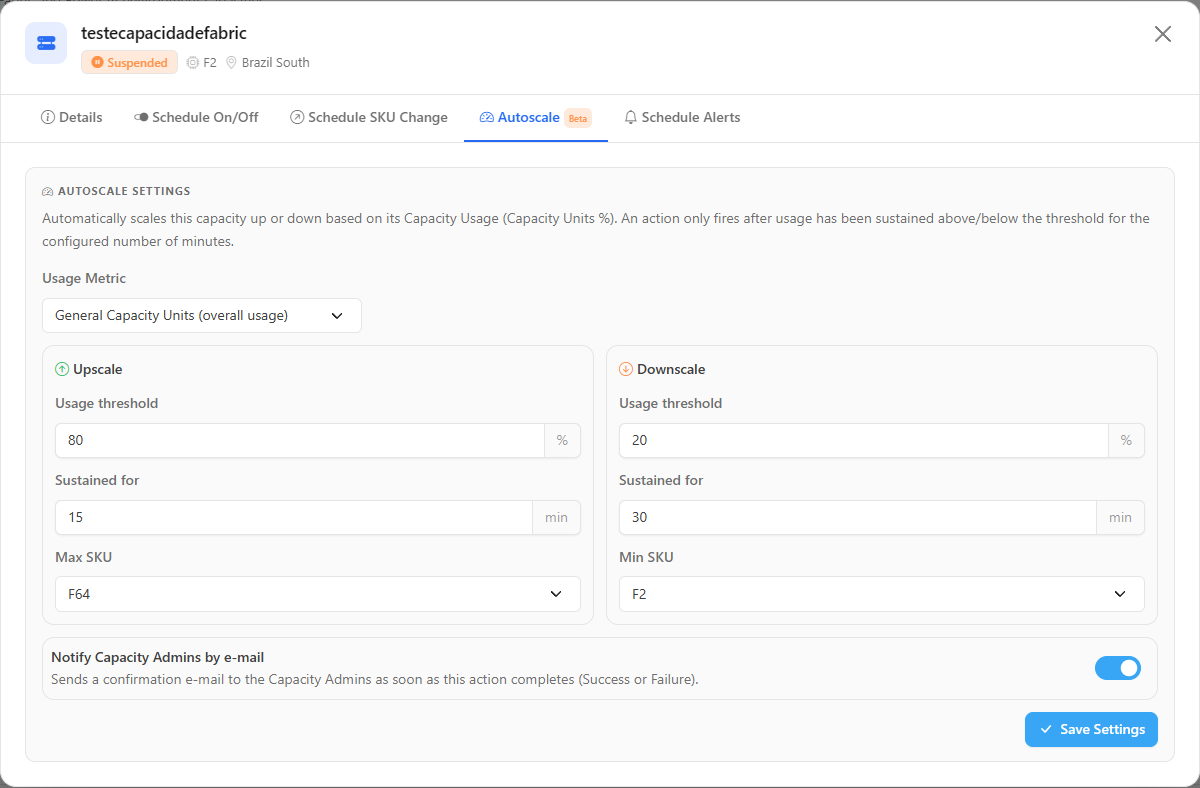The width and height of the screenshot is (1200, 788).
Task: Open the Usage Metric dropdown
Action: [202, 315]
